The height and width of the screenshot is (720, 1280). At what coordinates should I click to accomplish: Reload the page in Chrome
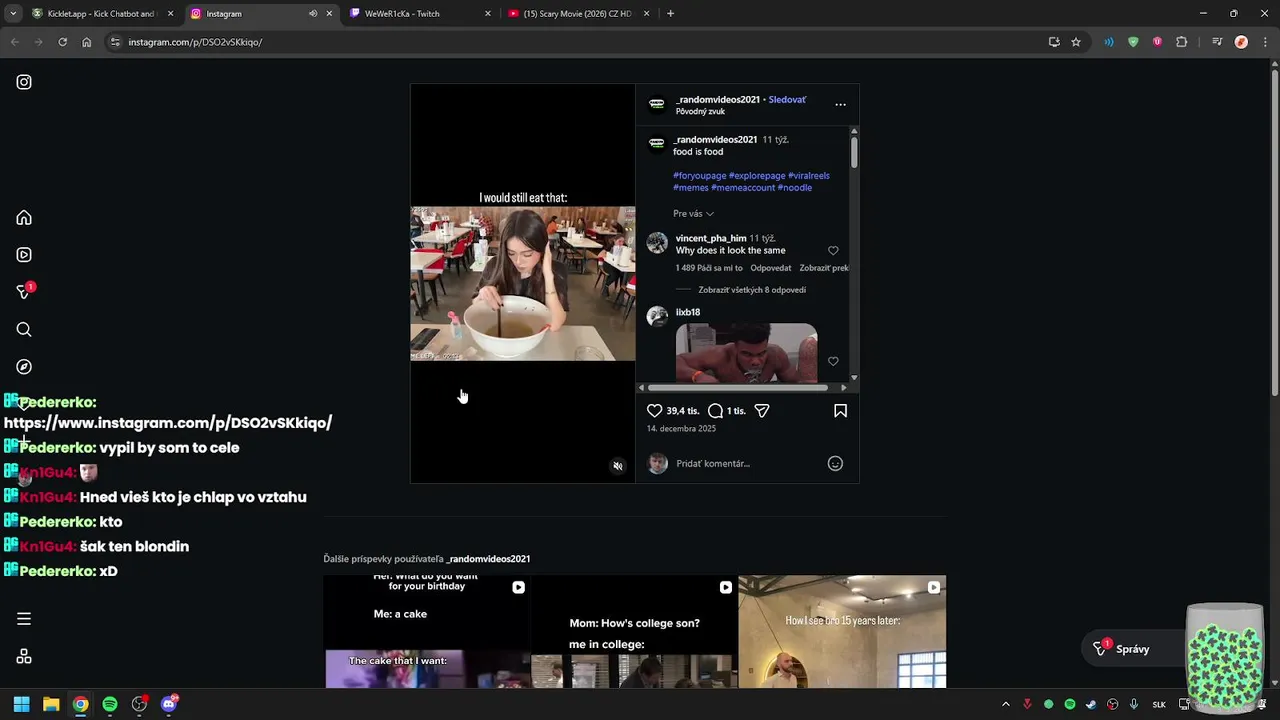pos(62,42)
